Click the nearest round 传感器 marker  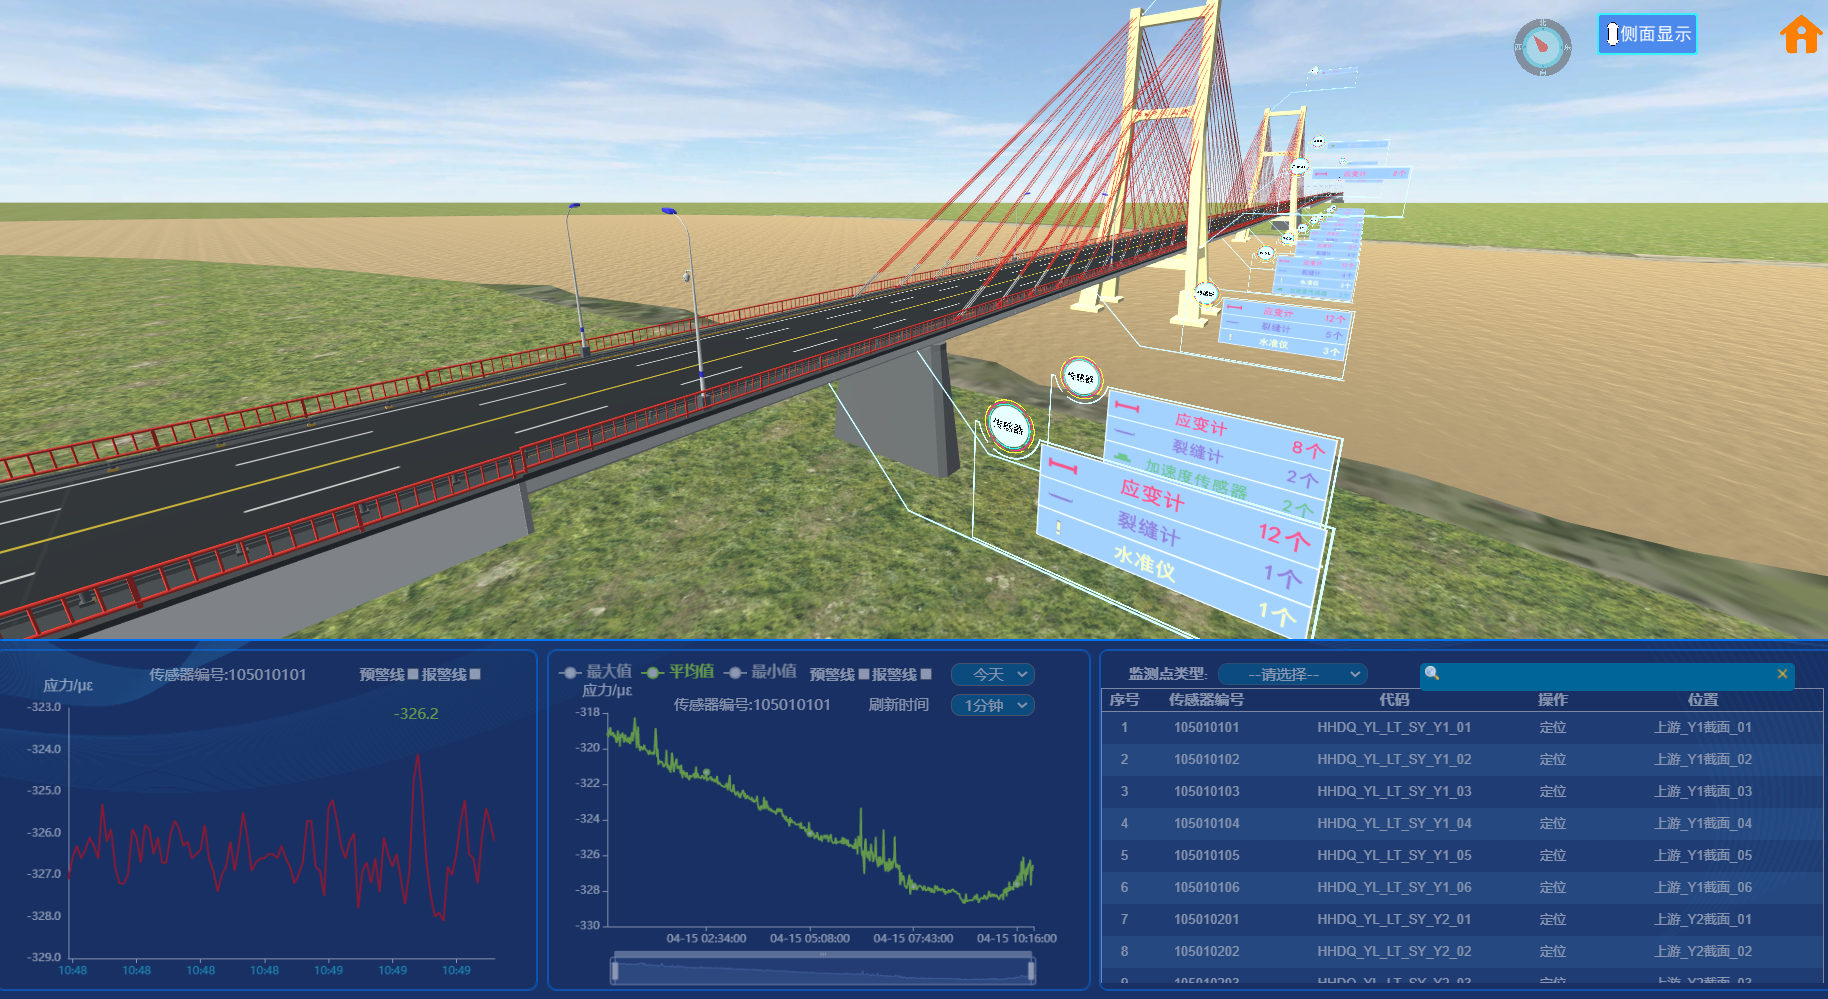1008,427
